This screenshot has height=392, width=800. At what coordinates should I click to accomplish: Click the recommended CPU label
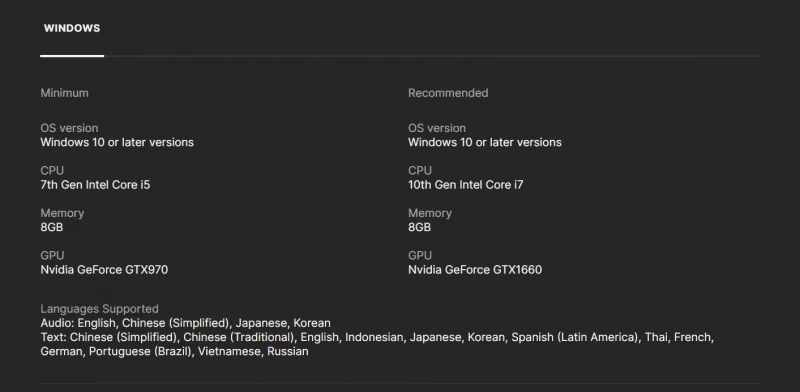coord(420,170)
